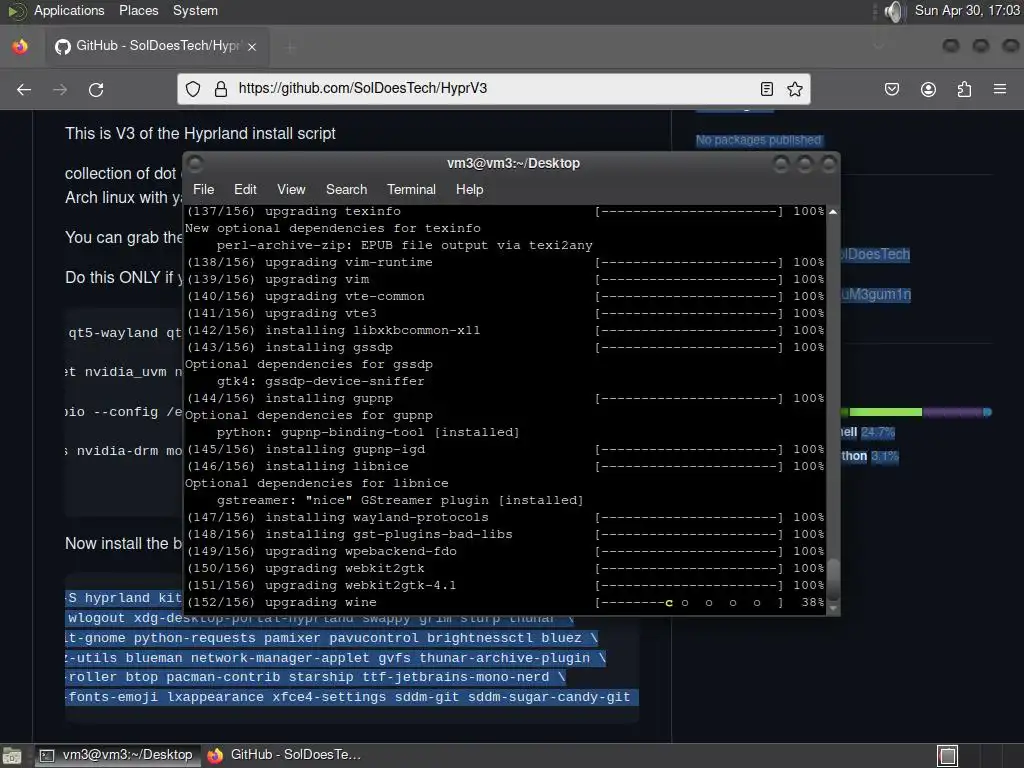Screen dimensions: 1024x768
Task: Click the clock showing Sun Apr 30
Action: [x=967, y=10]
